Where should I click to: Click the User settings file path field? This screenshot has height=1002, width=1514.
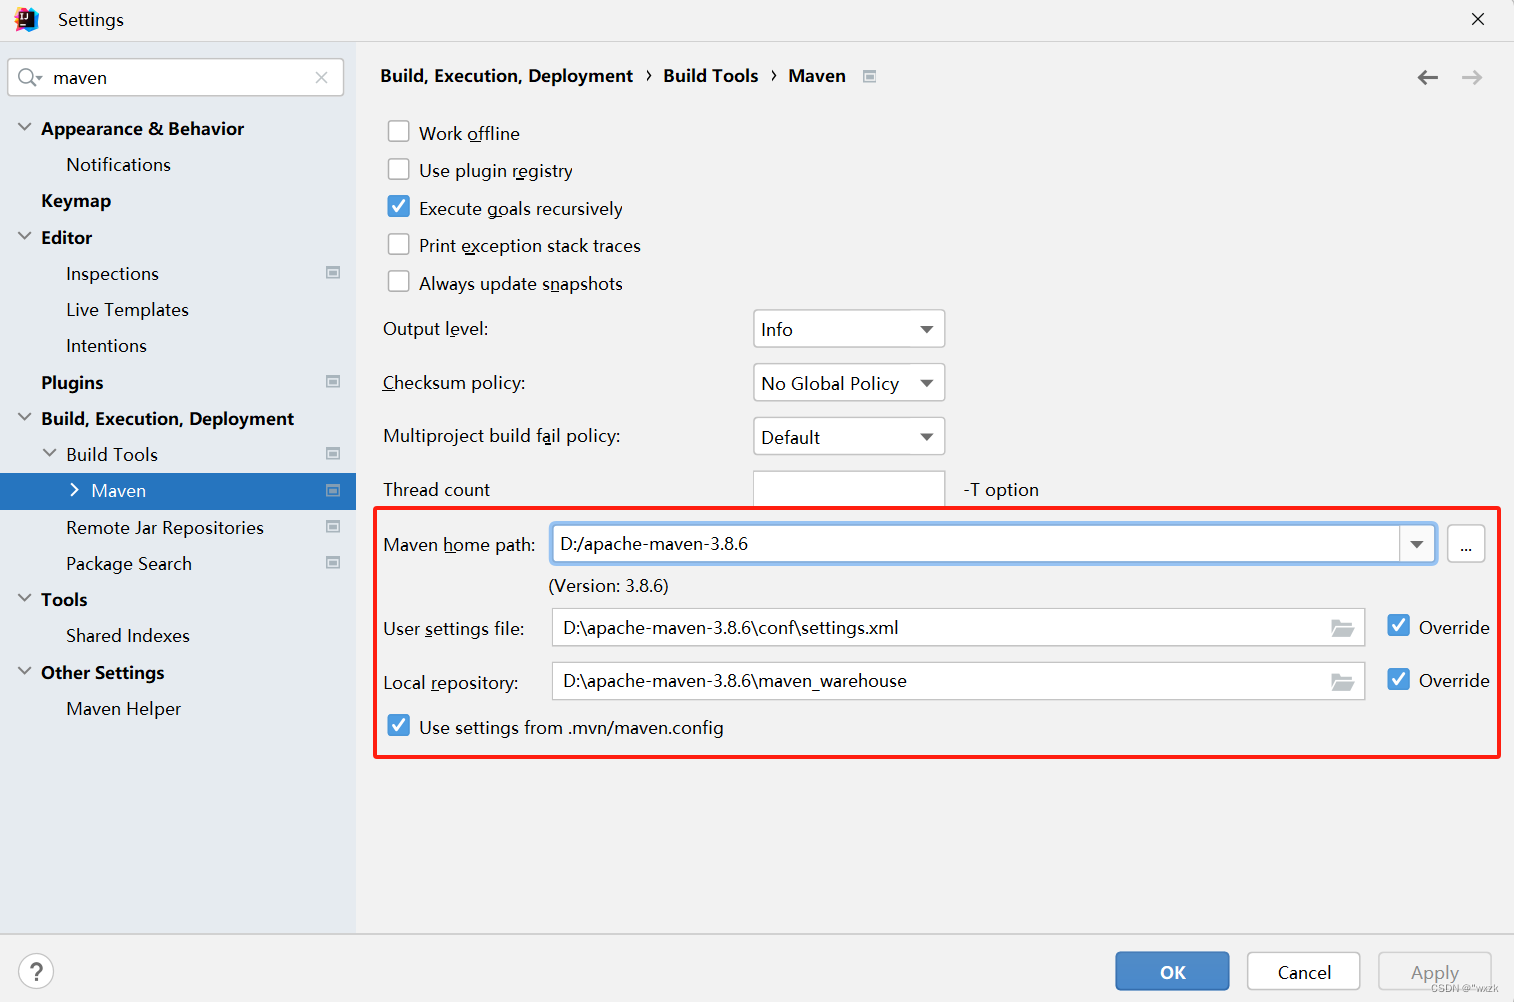[958, 628]
